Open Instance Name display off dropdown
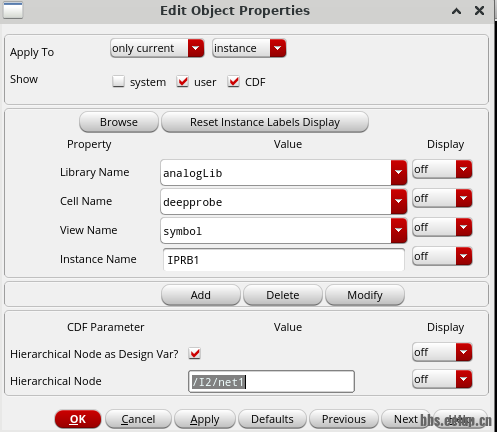Image resolution: width=497 pixels, height=432 pixels. tap(442, 256)
